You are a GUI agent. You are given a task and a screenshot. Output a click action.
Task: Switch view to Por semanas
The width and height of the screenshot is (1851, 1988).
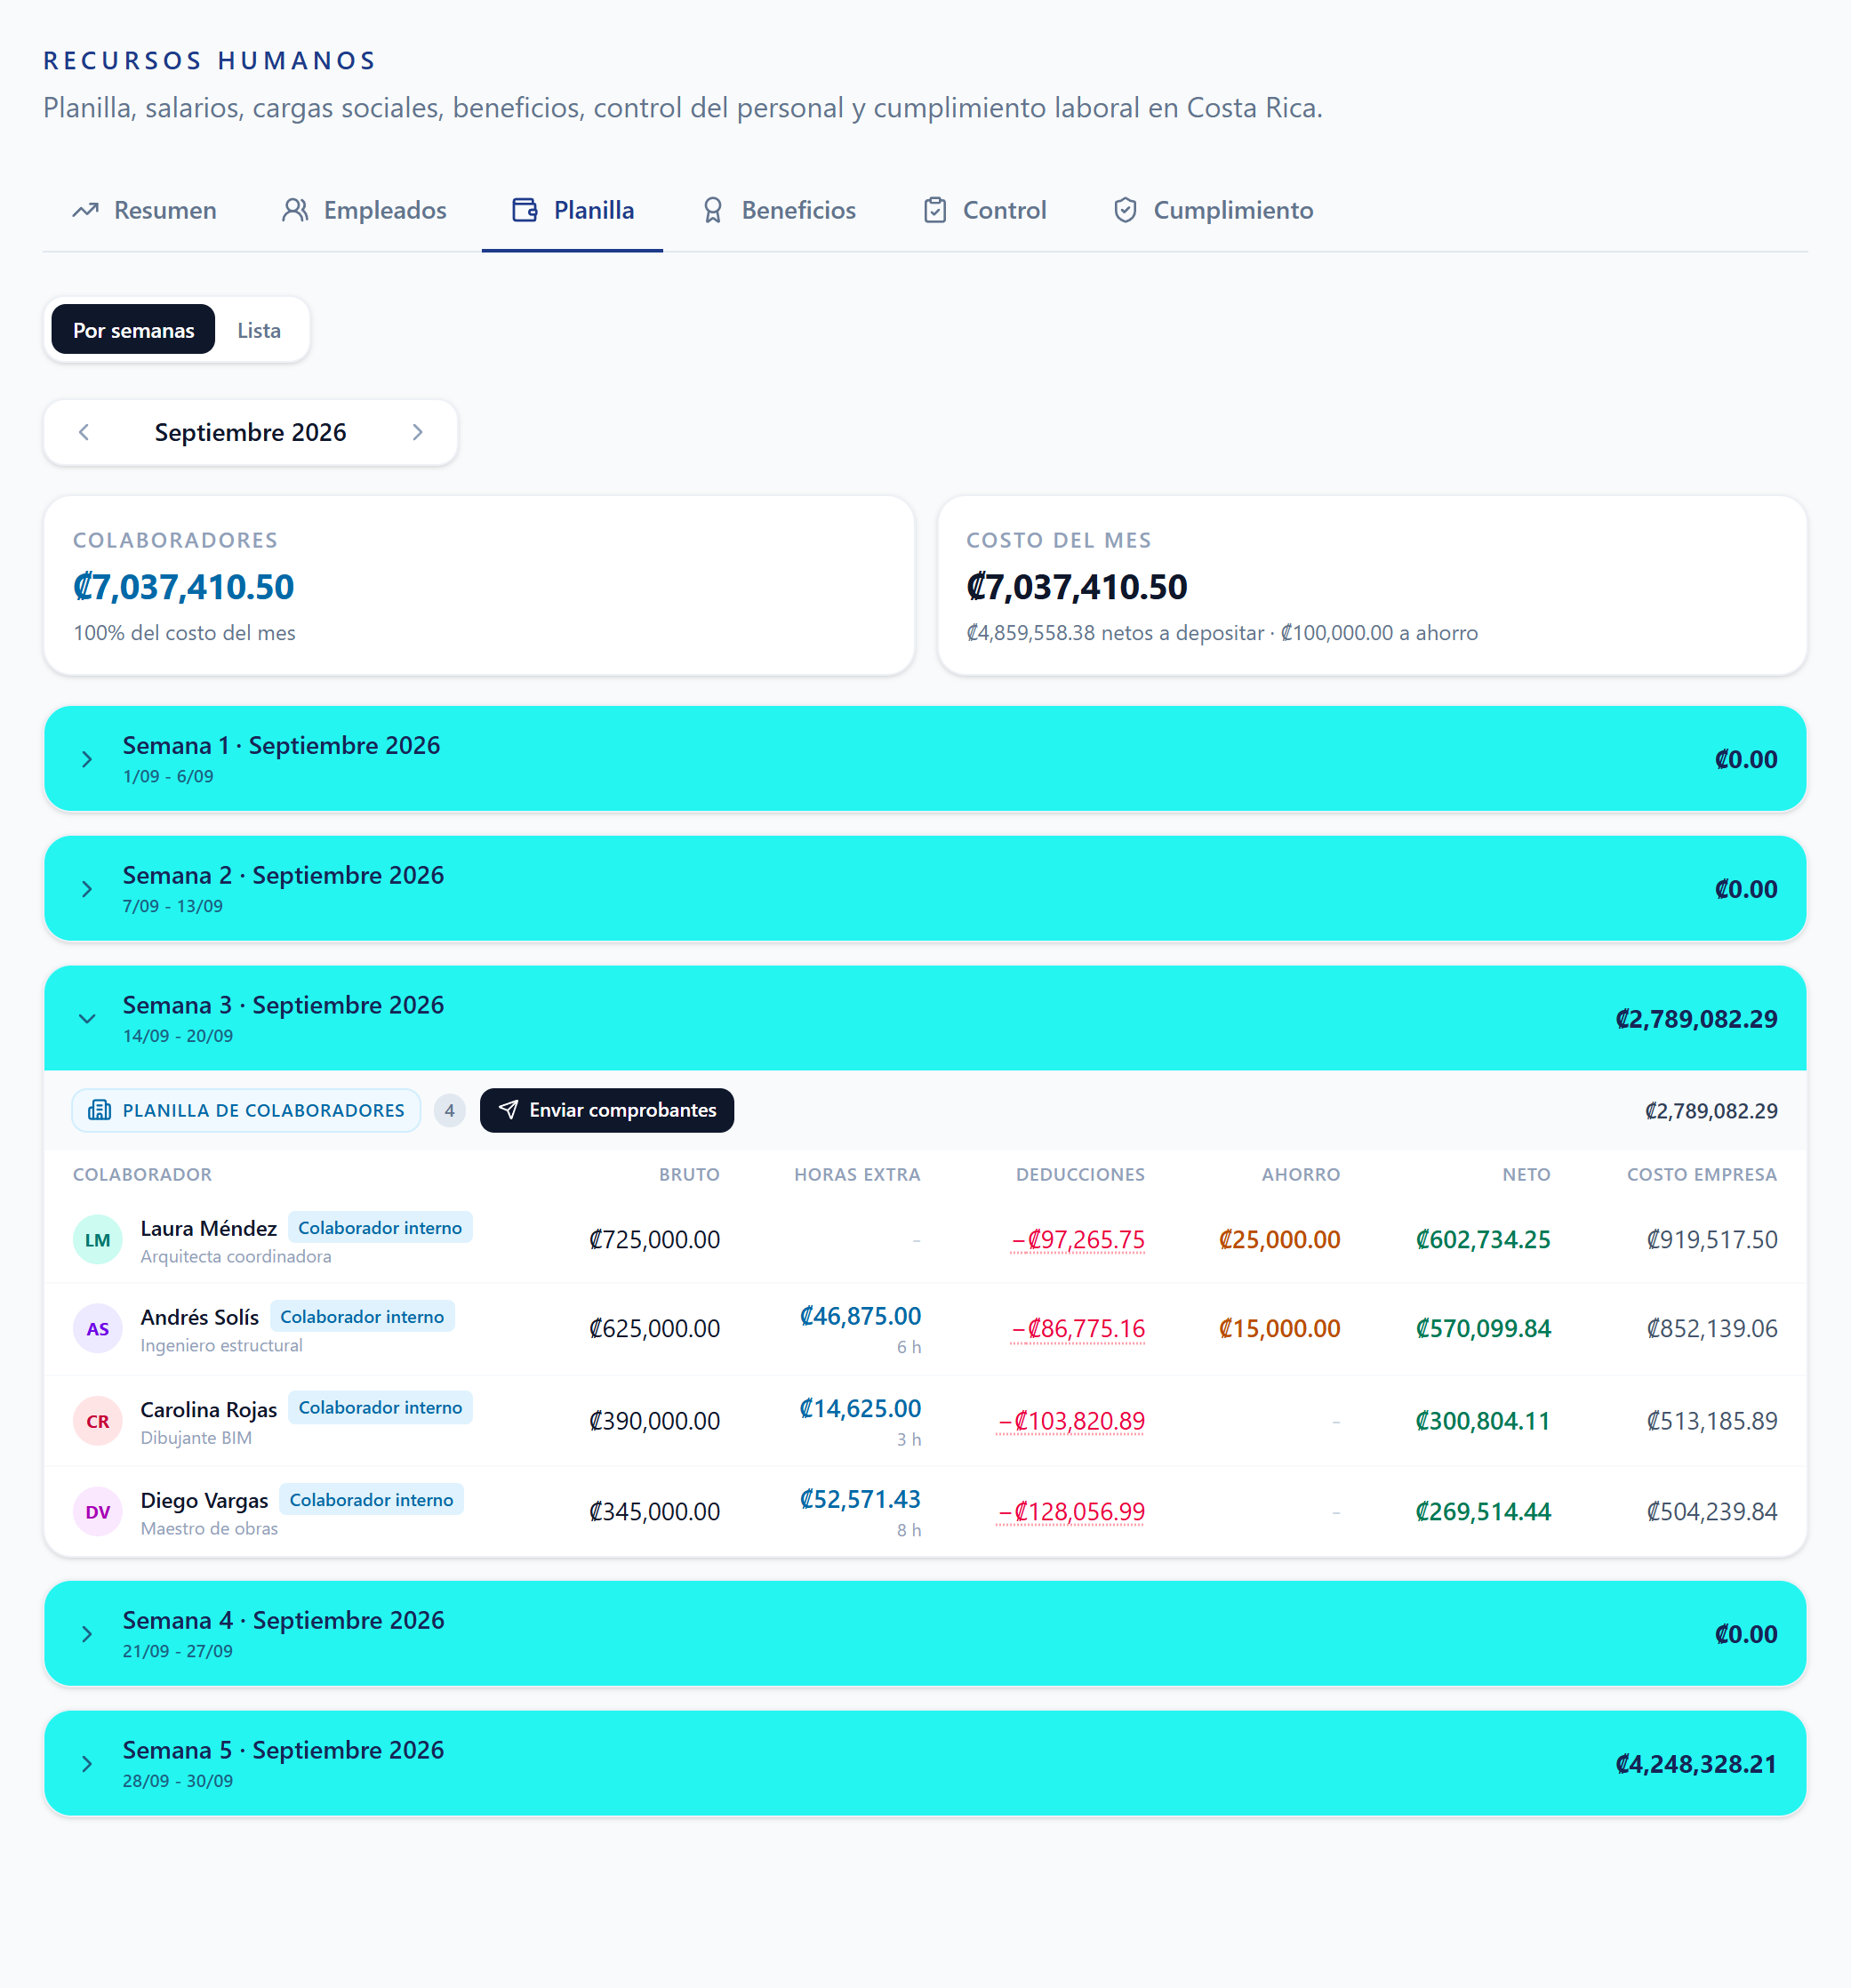coord(133,330)
